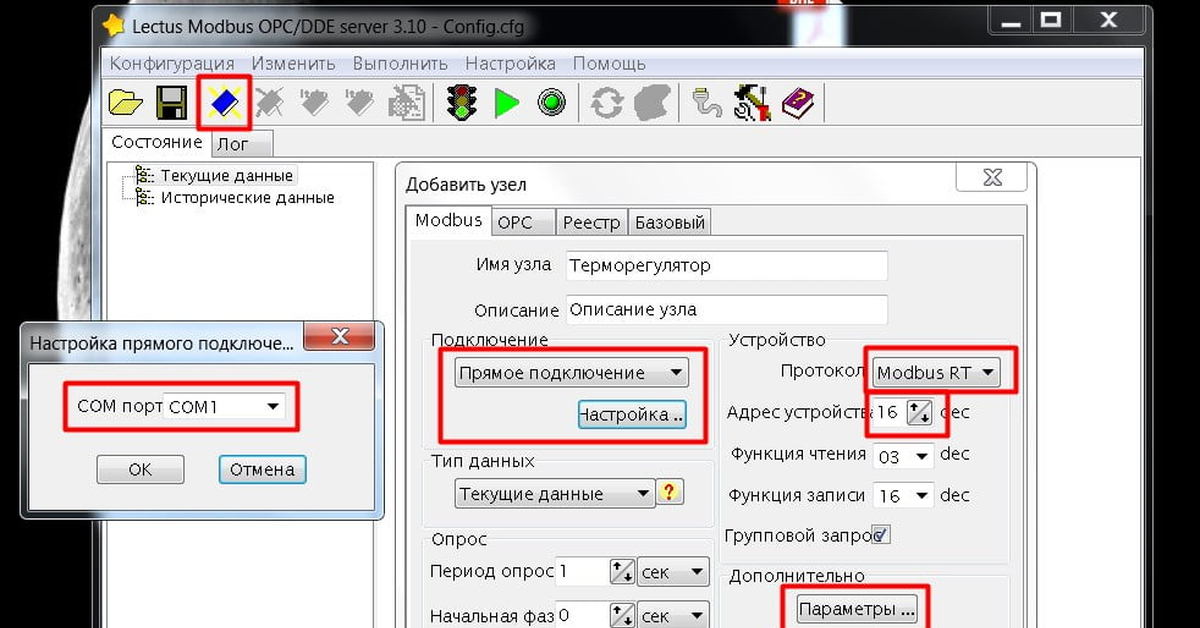1200x628 pixels.
Task: Open the purple help book icon
Action: tap(797, 103)
